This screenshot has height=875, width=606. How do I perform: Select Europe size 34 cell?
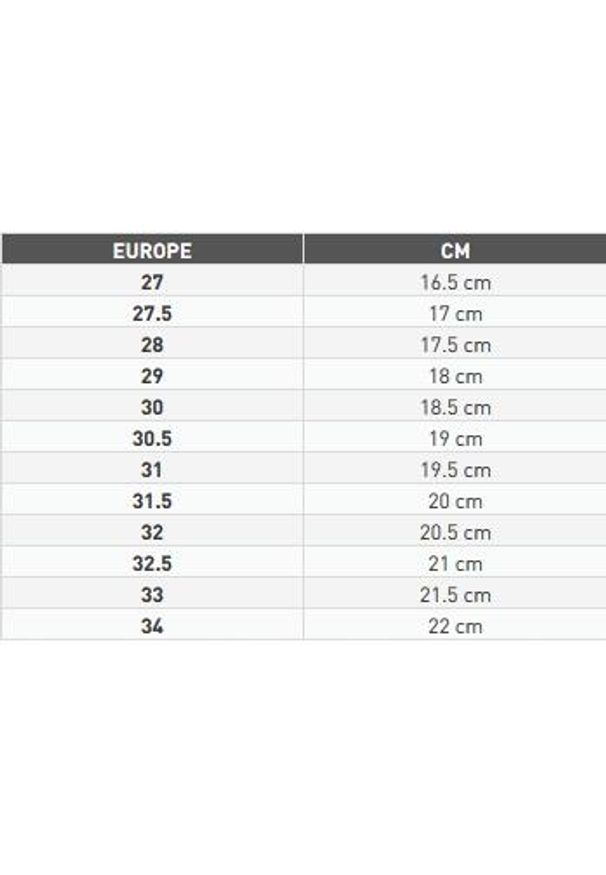click(x=152, y=626)
